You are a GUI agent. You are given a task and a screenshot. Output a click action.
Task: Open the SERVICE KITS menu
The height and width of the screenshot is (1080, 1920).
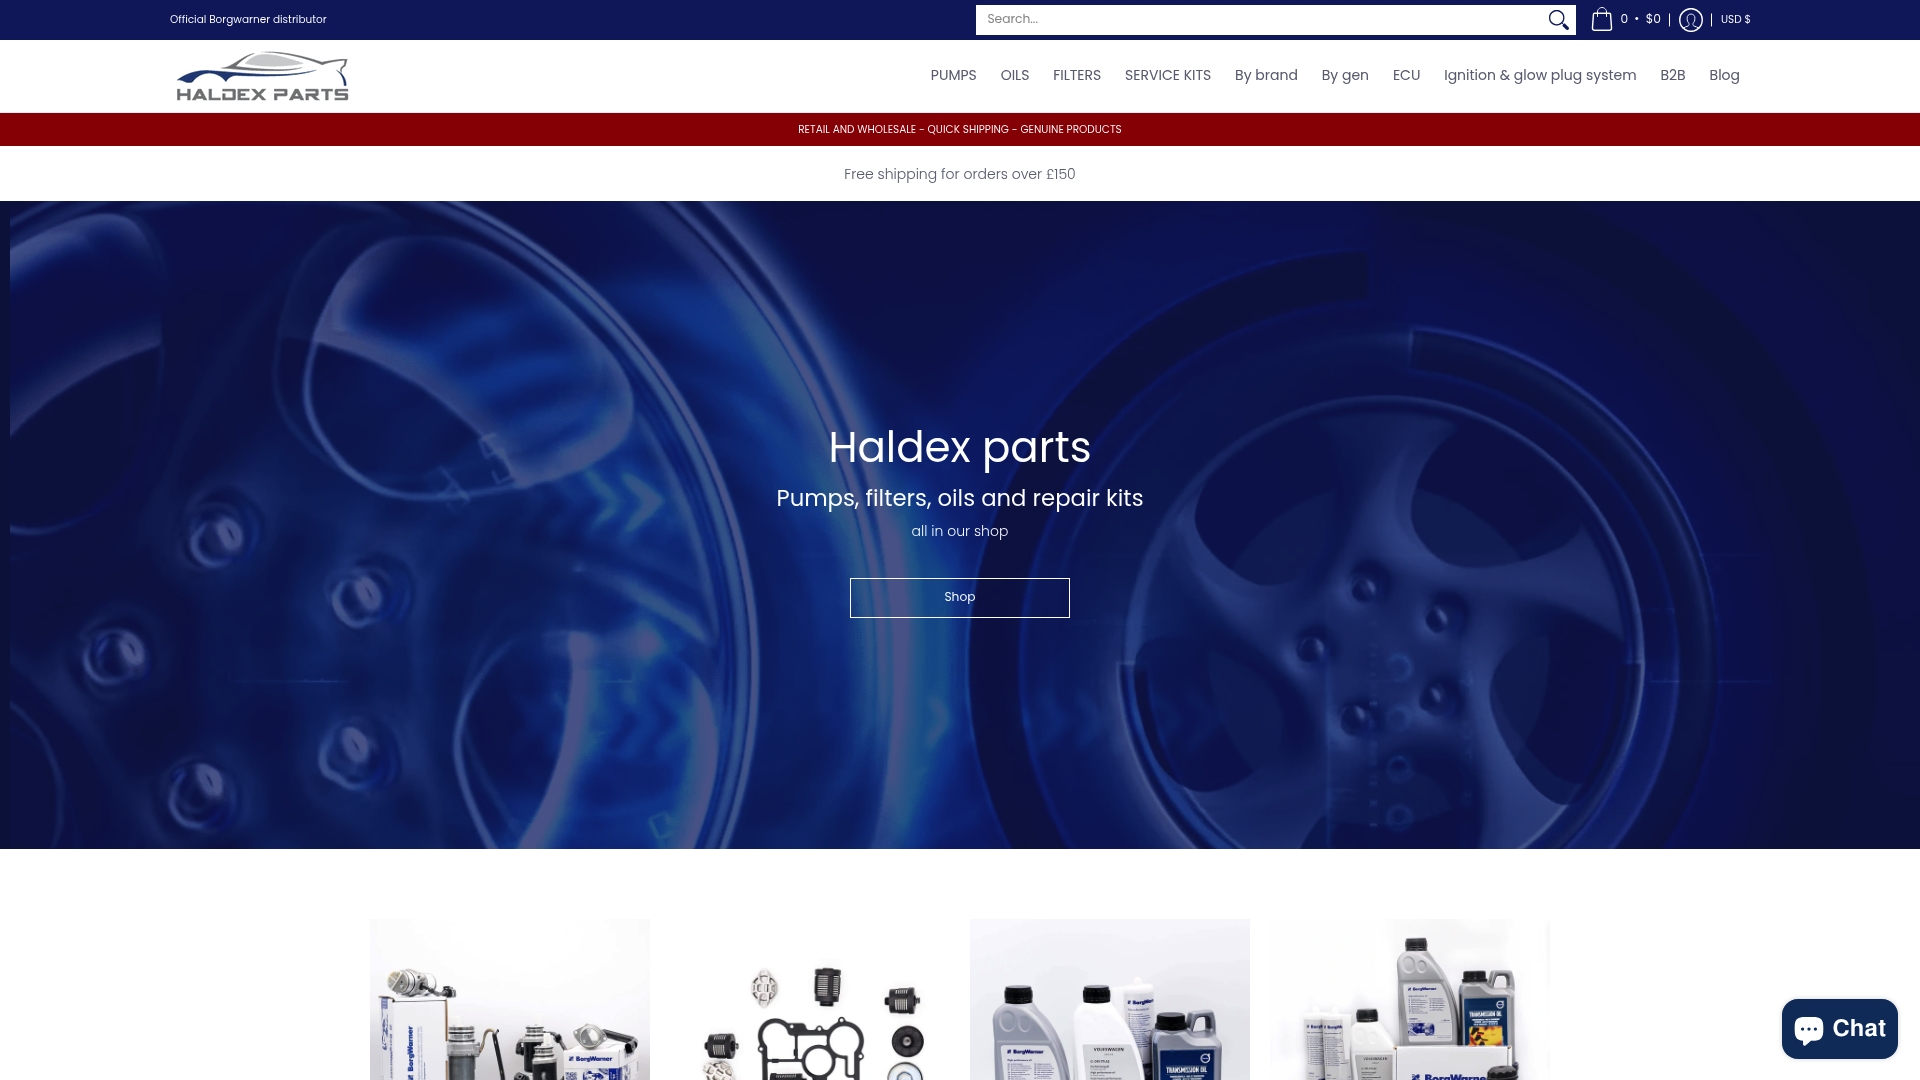pos(1167,76)
